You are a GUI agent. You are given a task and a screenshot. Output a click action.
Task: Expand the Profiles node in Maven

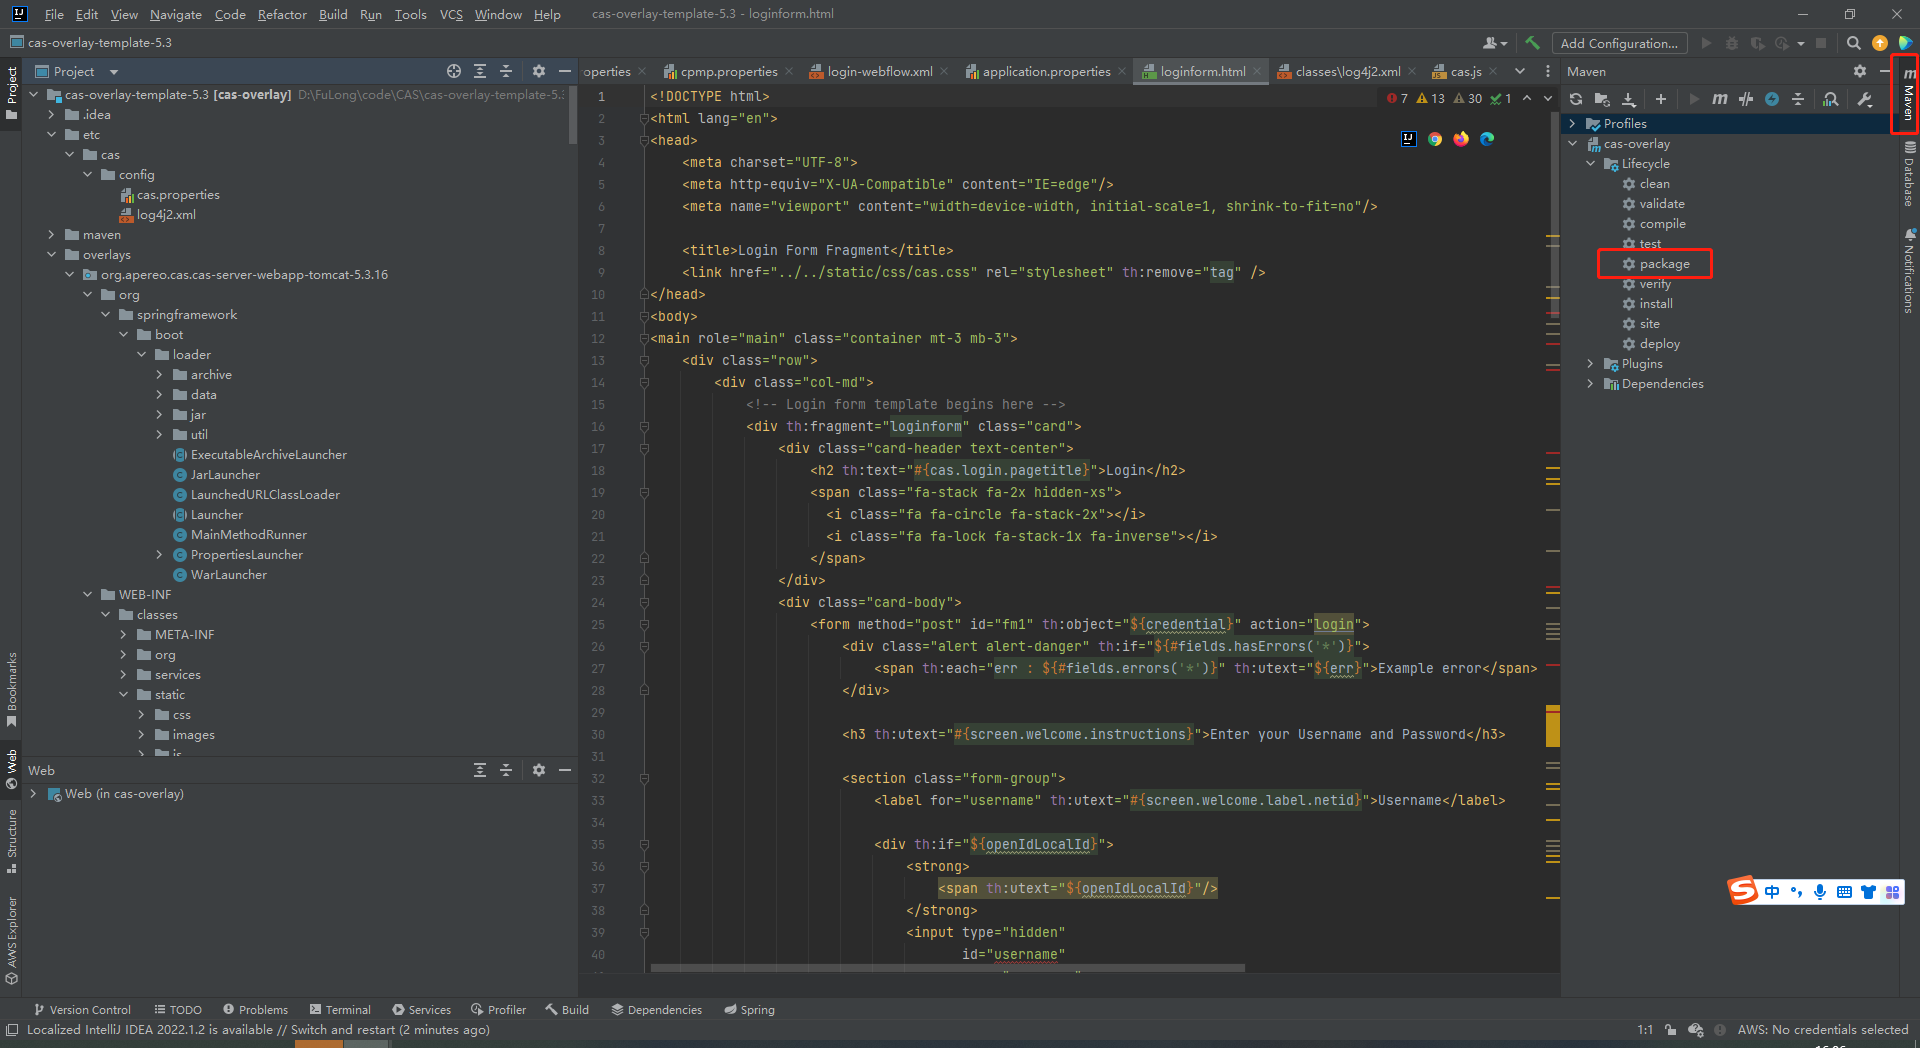click(x=1573, y=124)
